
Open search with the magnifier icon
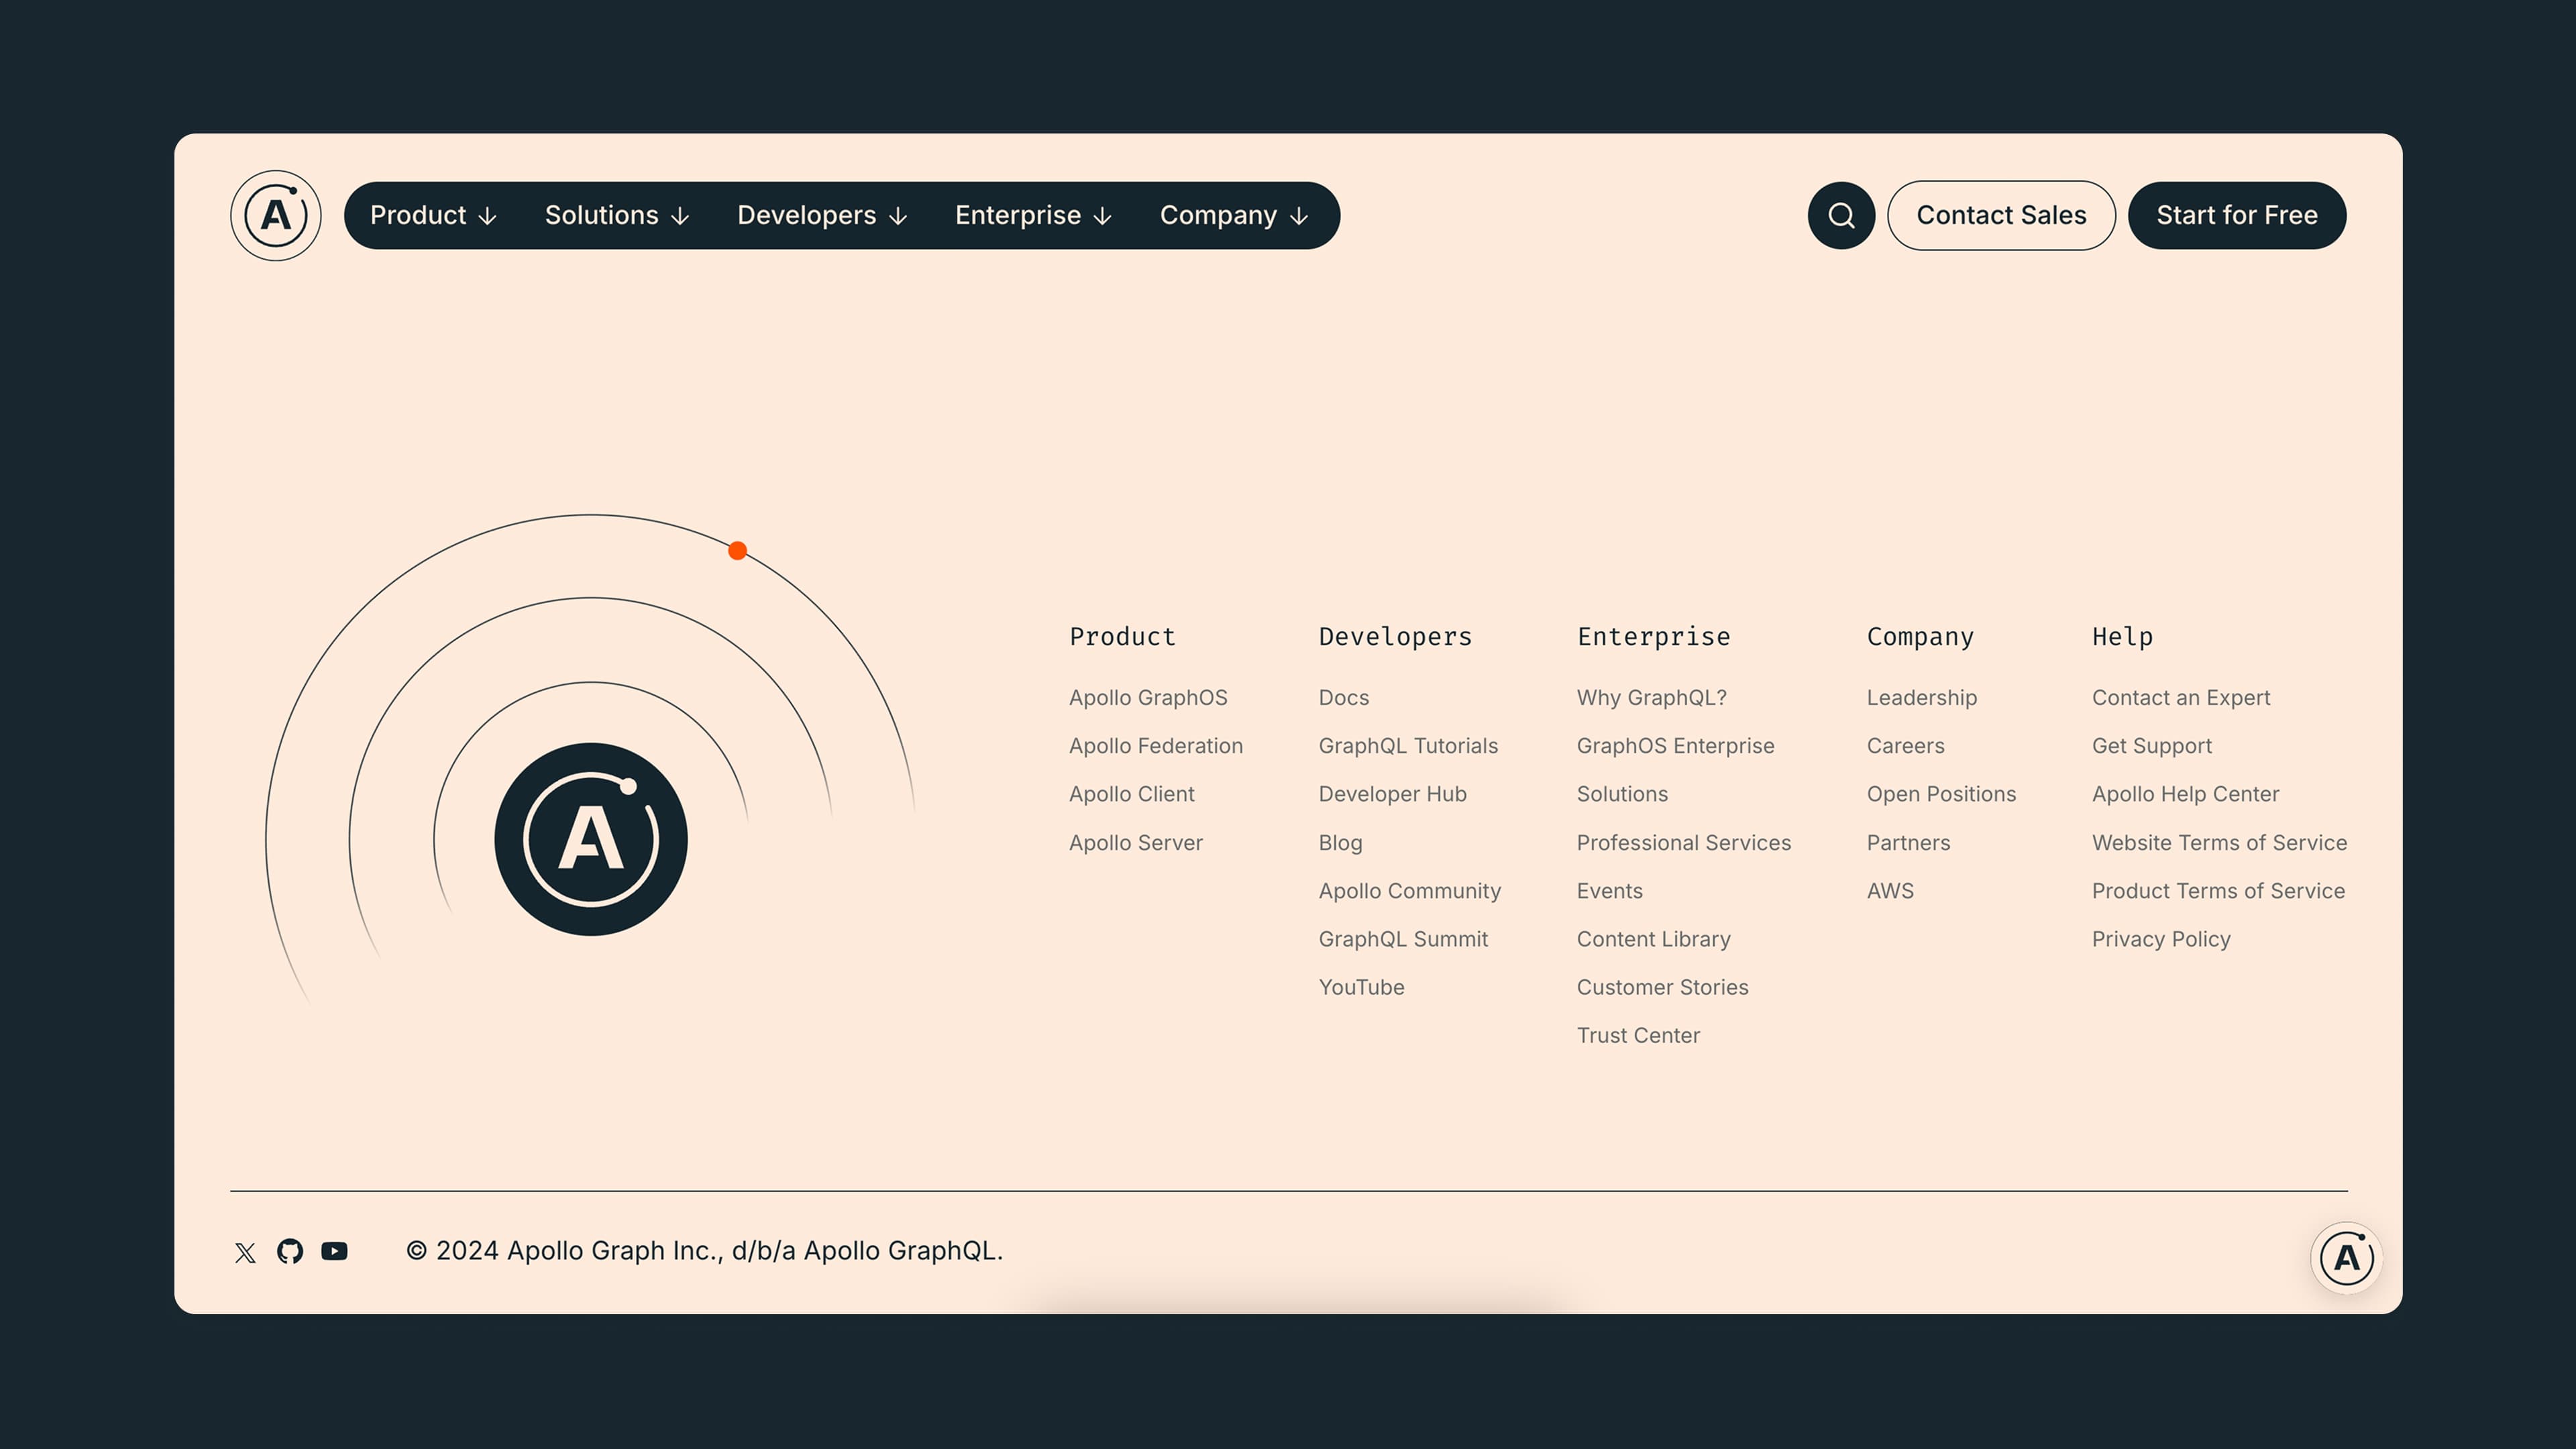1841,215
